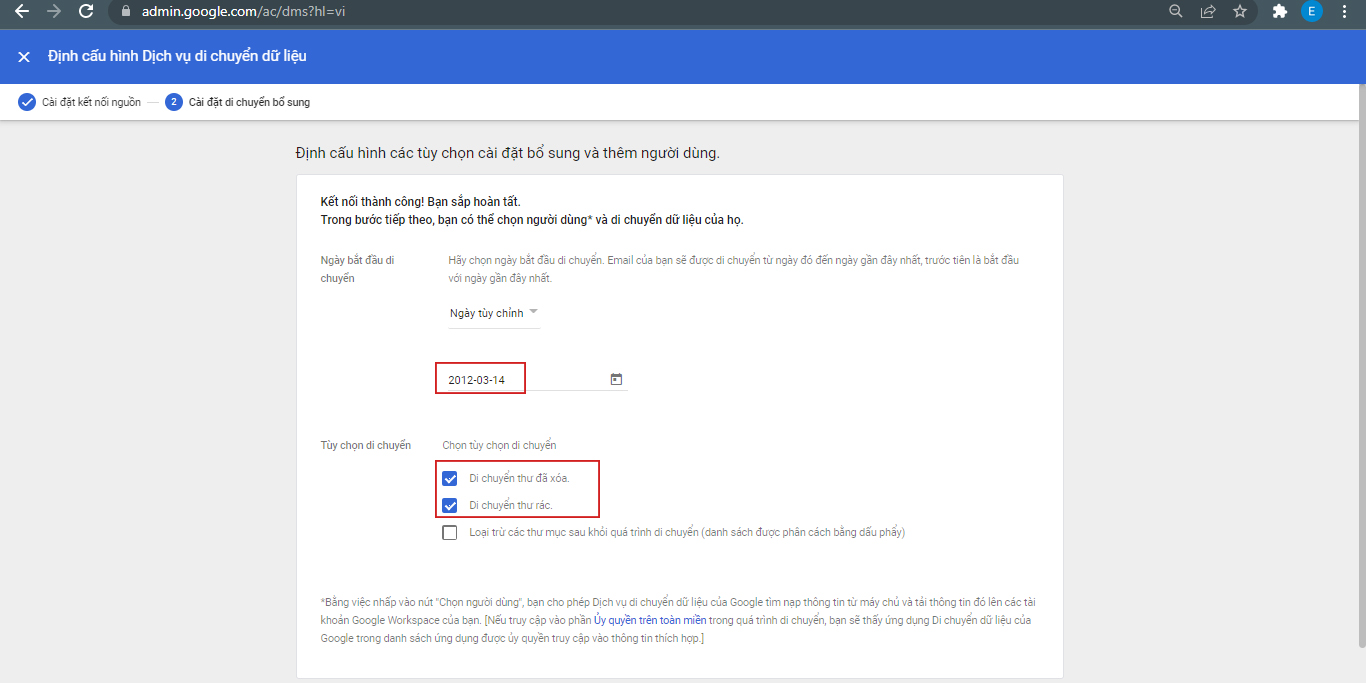Reload the current page
Image resolution: width=1366 pixels, height=683 pixels.
86,12
